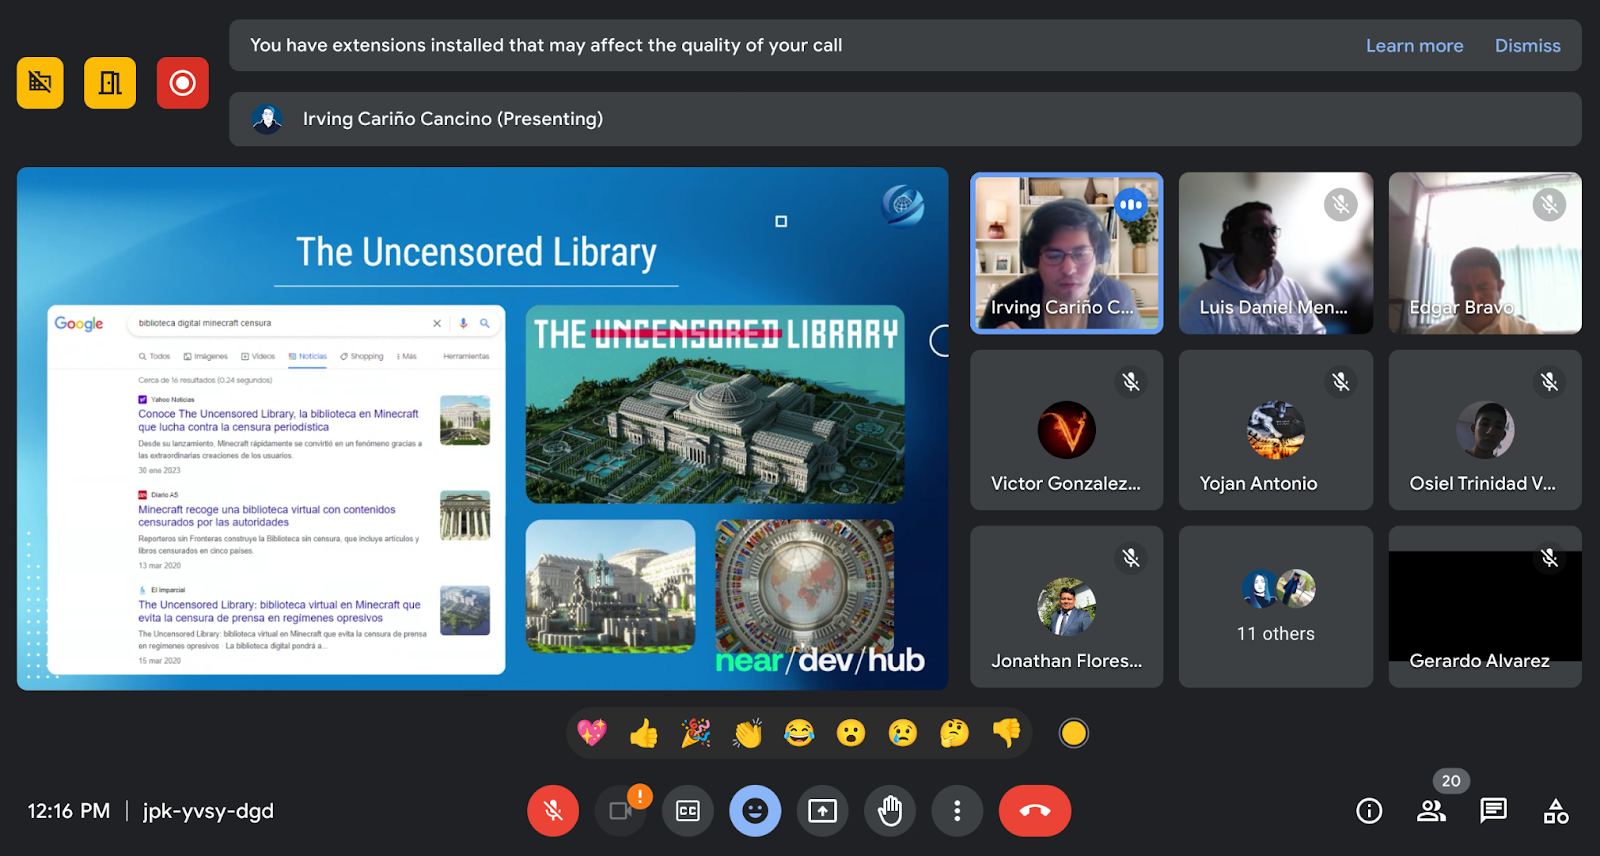Screen dimensions: 1600x856
Task: Send the party popper reaction
Action: click(x=696, y=733)
